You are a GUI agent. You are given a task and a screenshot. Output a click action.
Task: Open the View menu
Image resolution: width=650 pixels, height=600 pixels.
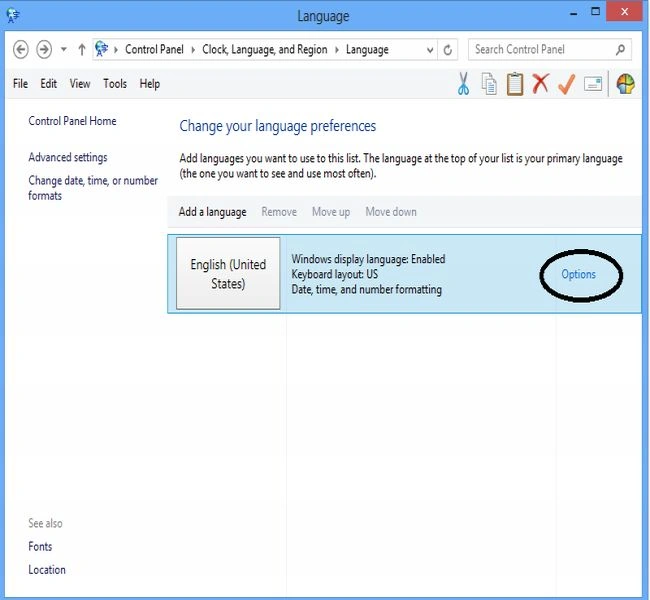(x=80, y=84)
